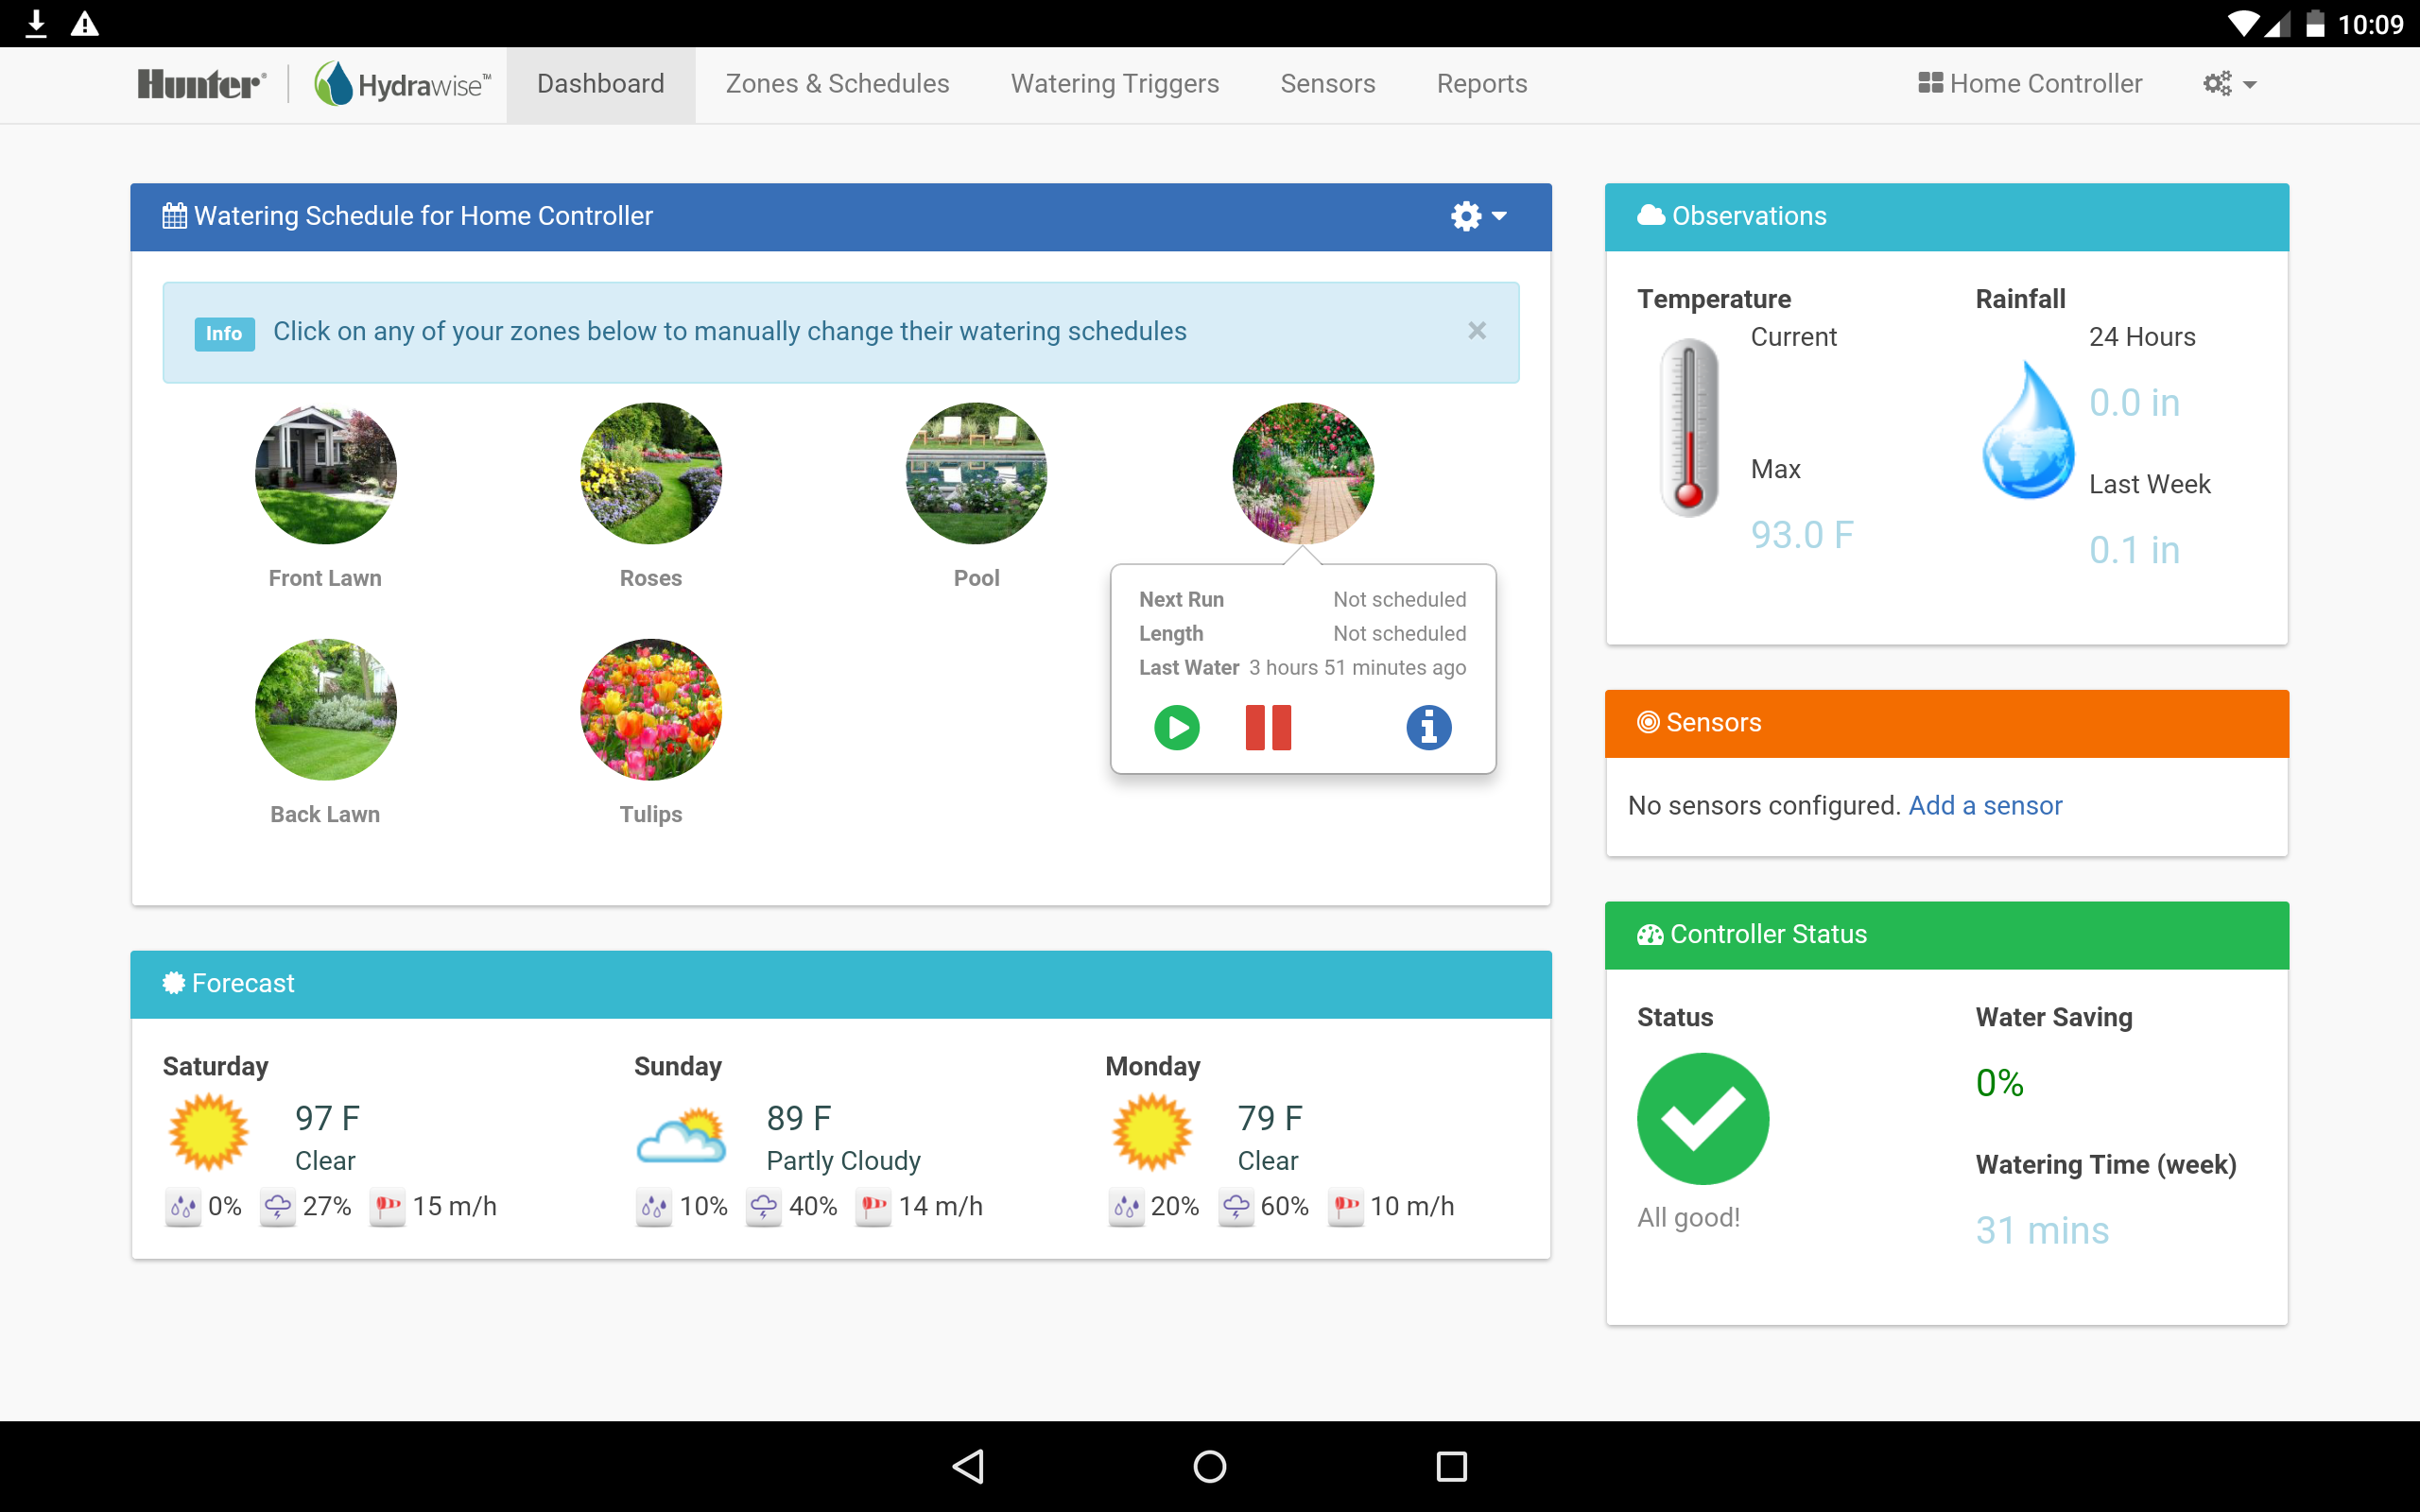Click the red pause button in zone popup

pyautogui.click(x=1268, y=727)
